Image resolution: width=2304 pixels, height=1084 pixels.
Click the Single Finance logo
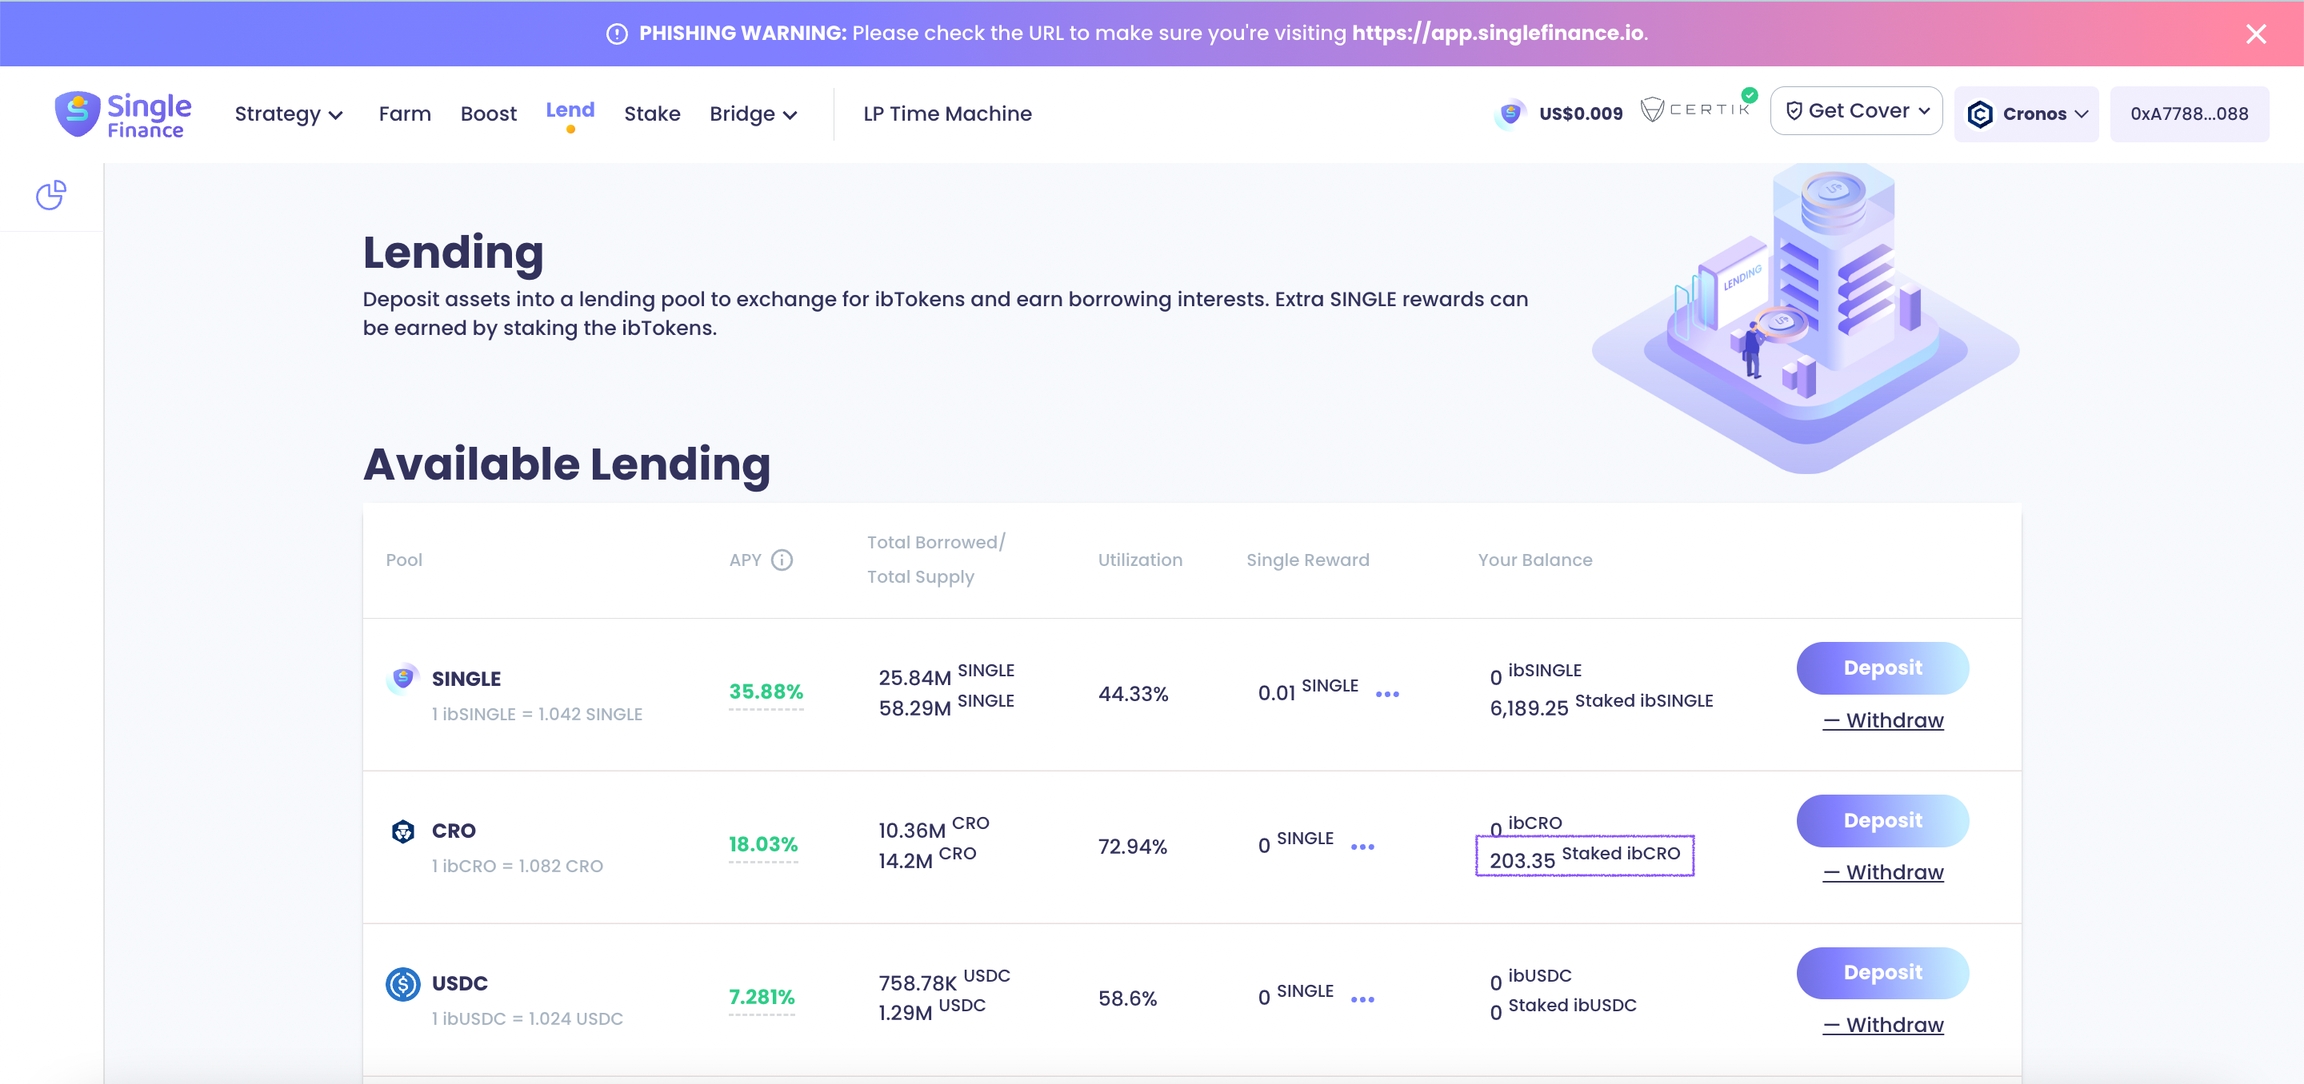pos(123,114)
